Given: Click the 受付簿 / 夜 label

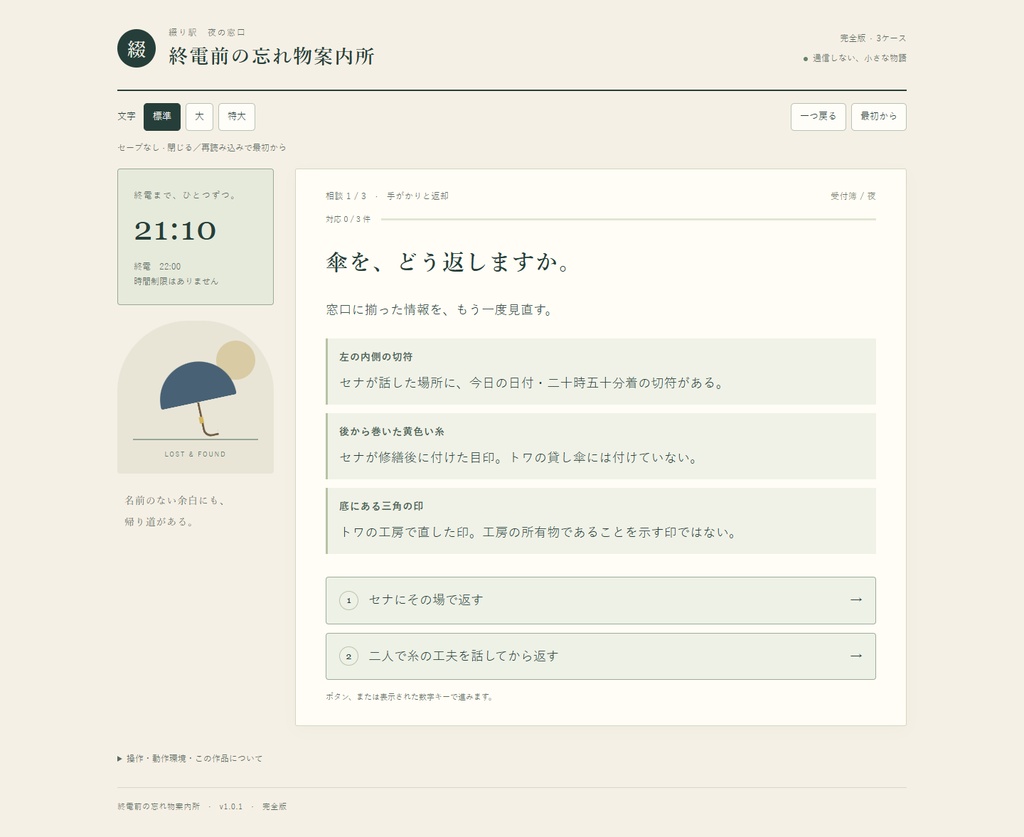Looking at the screenshot, I should [853, 196].
